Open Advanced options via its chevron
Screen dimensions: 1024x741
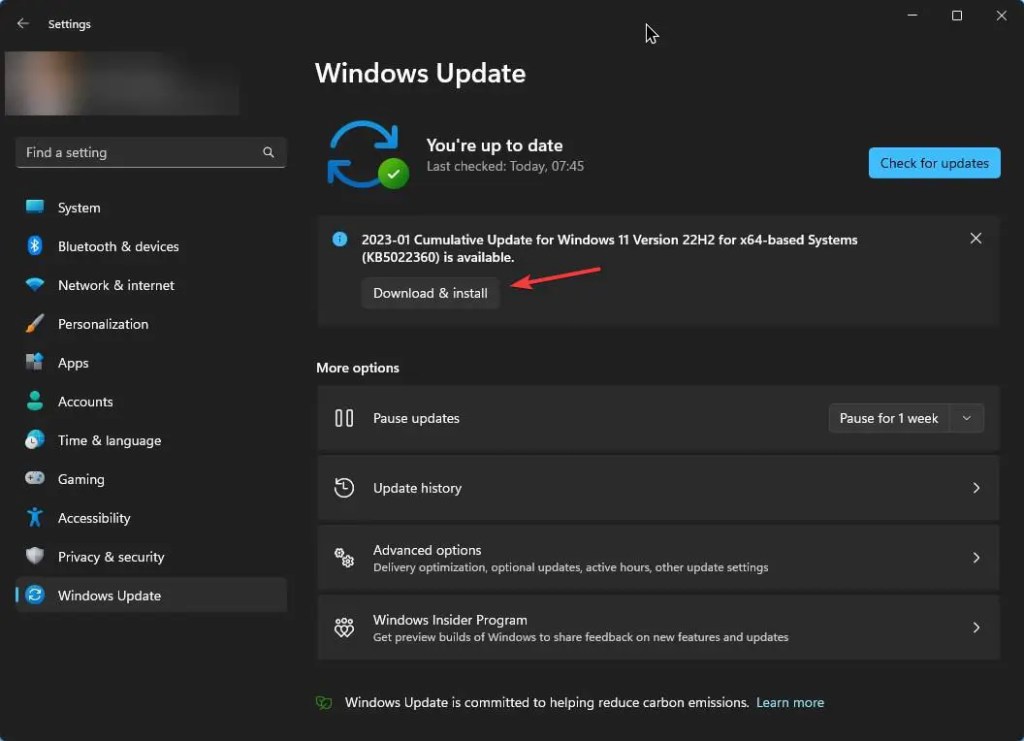(x=976, y=558)
